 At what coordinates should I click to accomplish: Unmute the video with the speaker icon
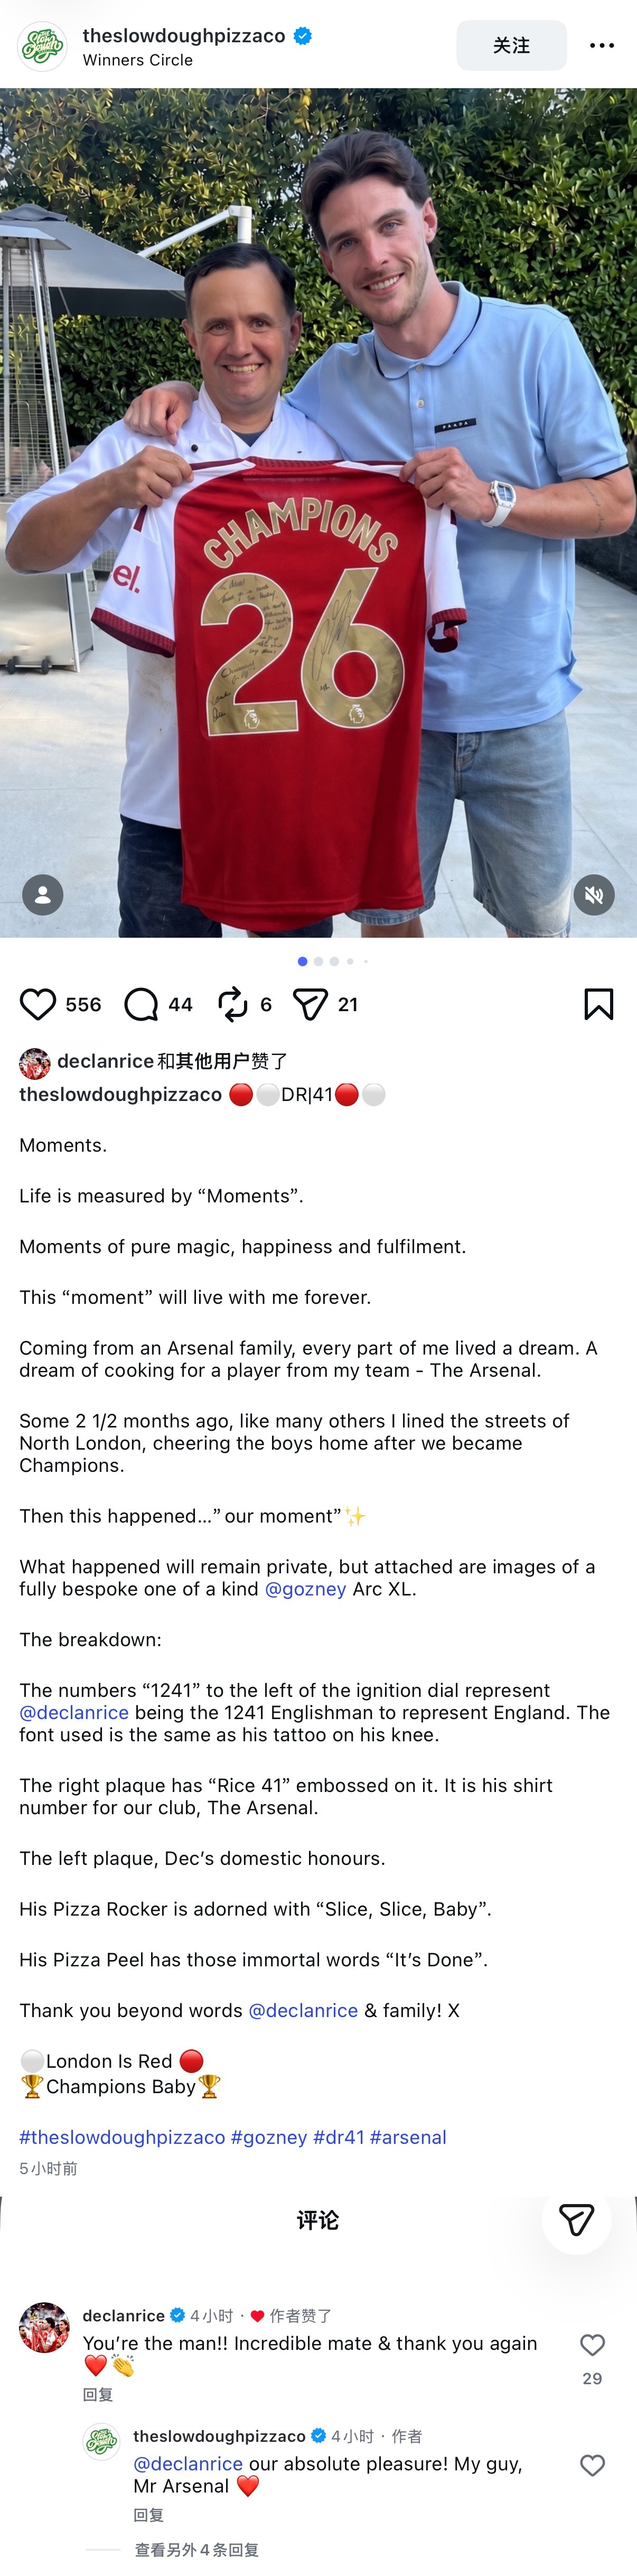tap(594, 895)
